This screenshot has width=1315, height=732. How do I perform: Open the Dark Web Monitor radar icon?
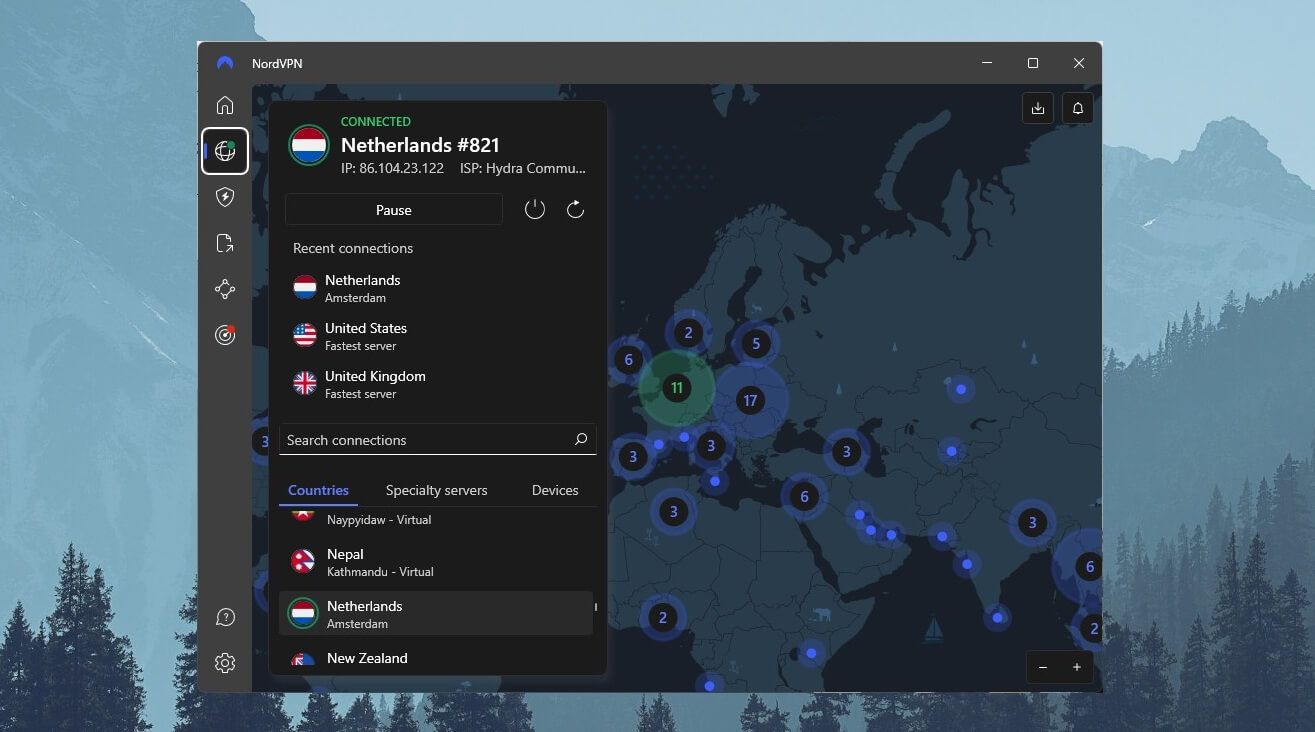pos(225,335)
